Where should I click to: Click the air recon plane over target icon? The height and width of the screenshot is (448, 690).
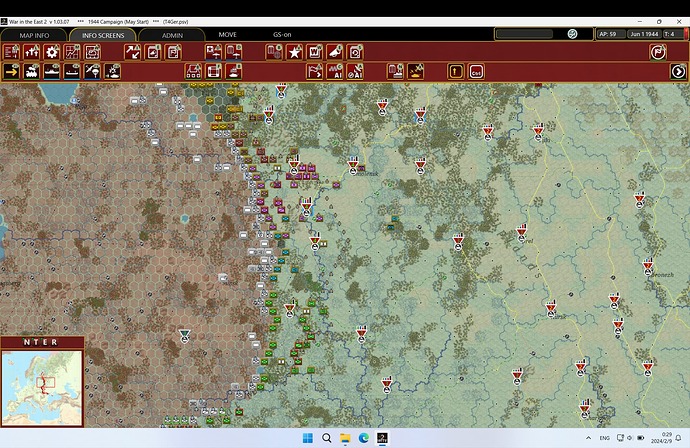(415, 71)
